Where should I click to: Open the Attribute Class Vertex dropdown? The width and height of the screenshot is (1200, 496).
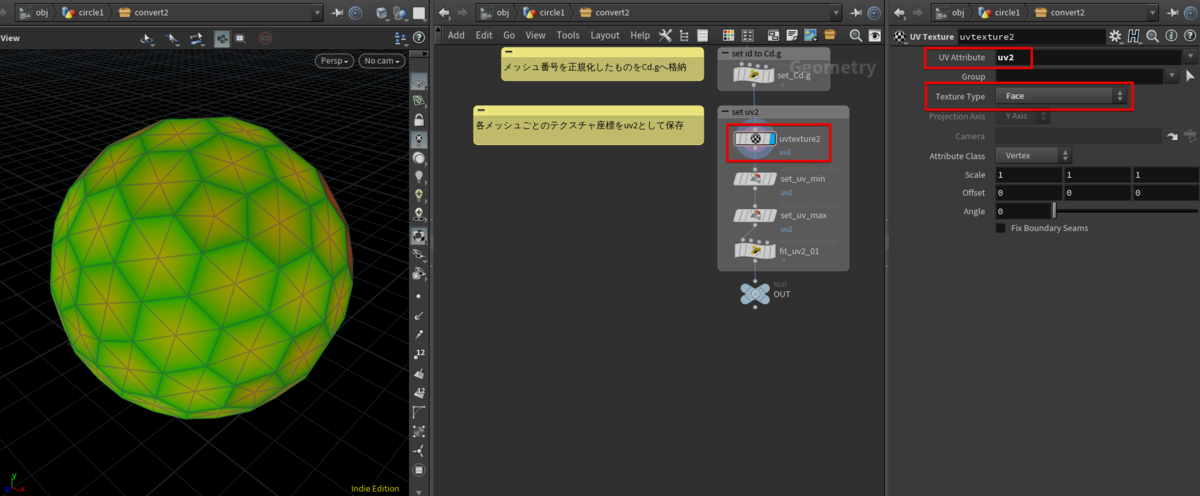1033,156
